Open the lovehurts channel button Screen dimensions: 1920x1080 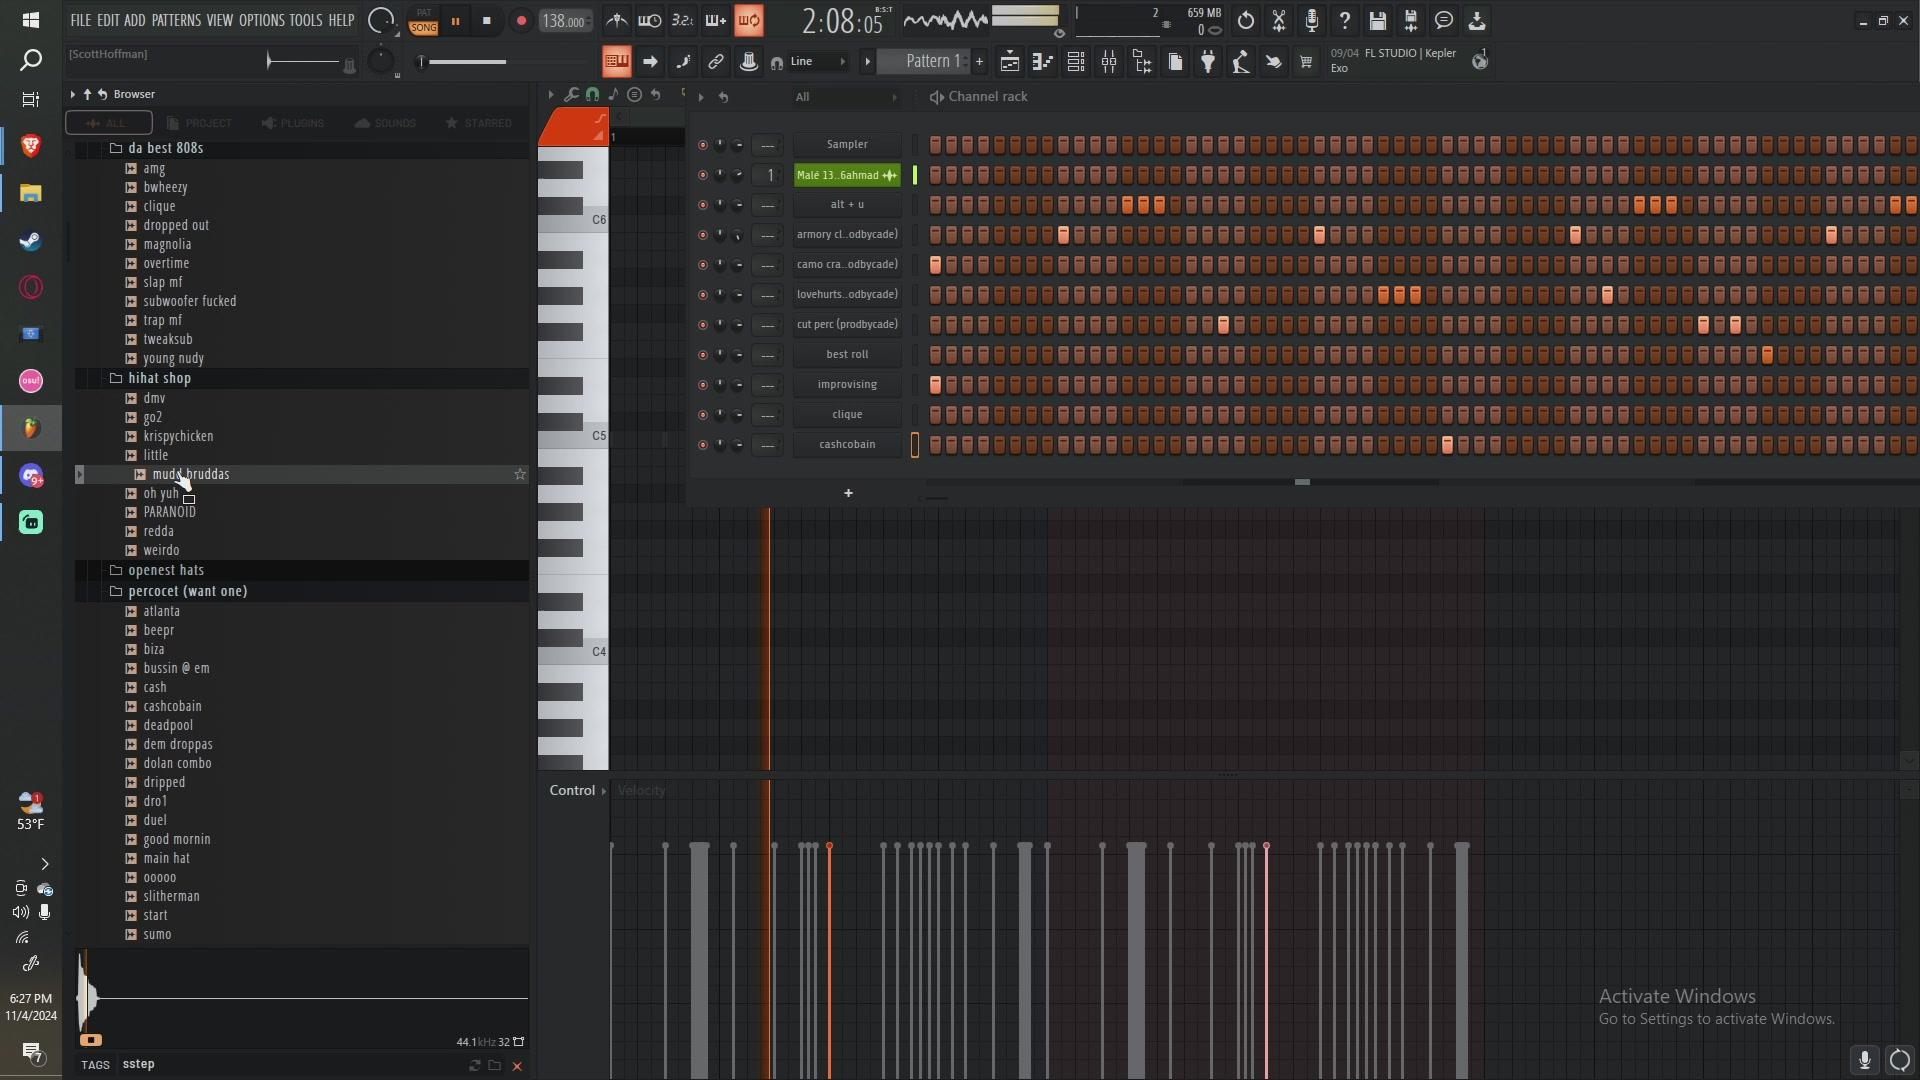(x=847, y=295)
